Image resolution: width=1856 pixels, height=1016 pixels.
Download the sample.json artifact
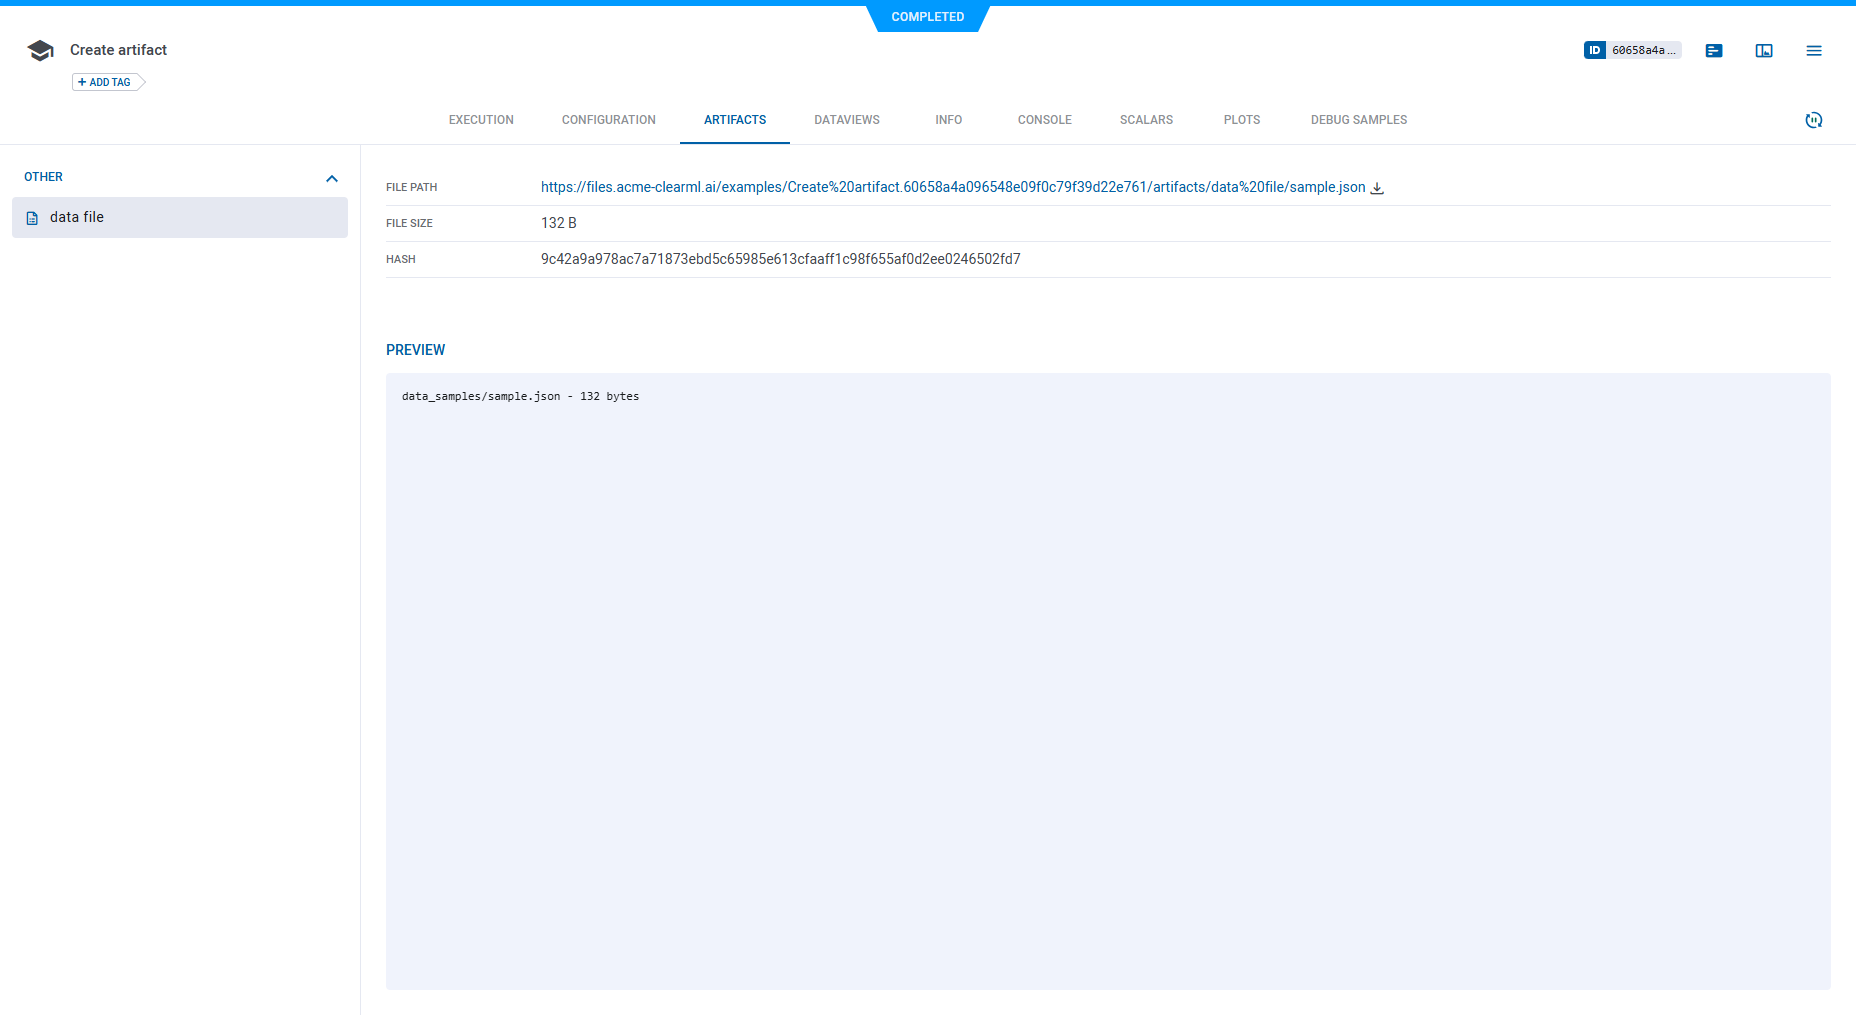(1377, 187)
